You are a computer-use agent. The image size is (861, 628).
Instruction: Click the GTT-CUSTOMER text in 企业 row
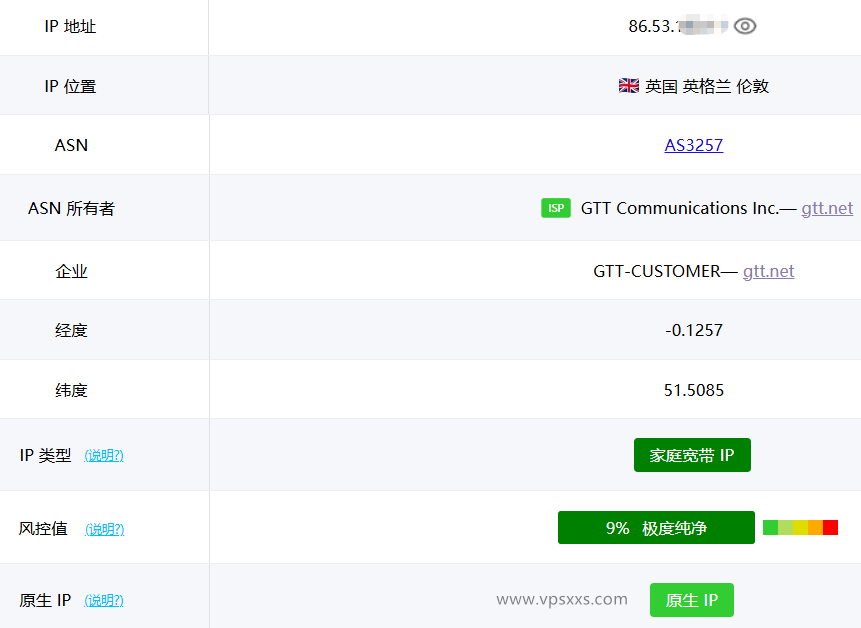point(663,270)
